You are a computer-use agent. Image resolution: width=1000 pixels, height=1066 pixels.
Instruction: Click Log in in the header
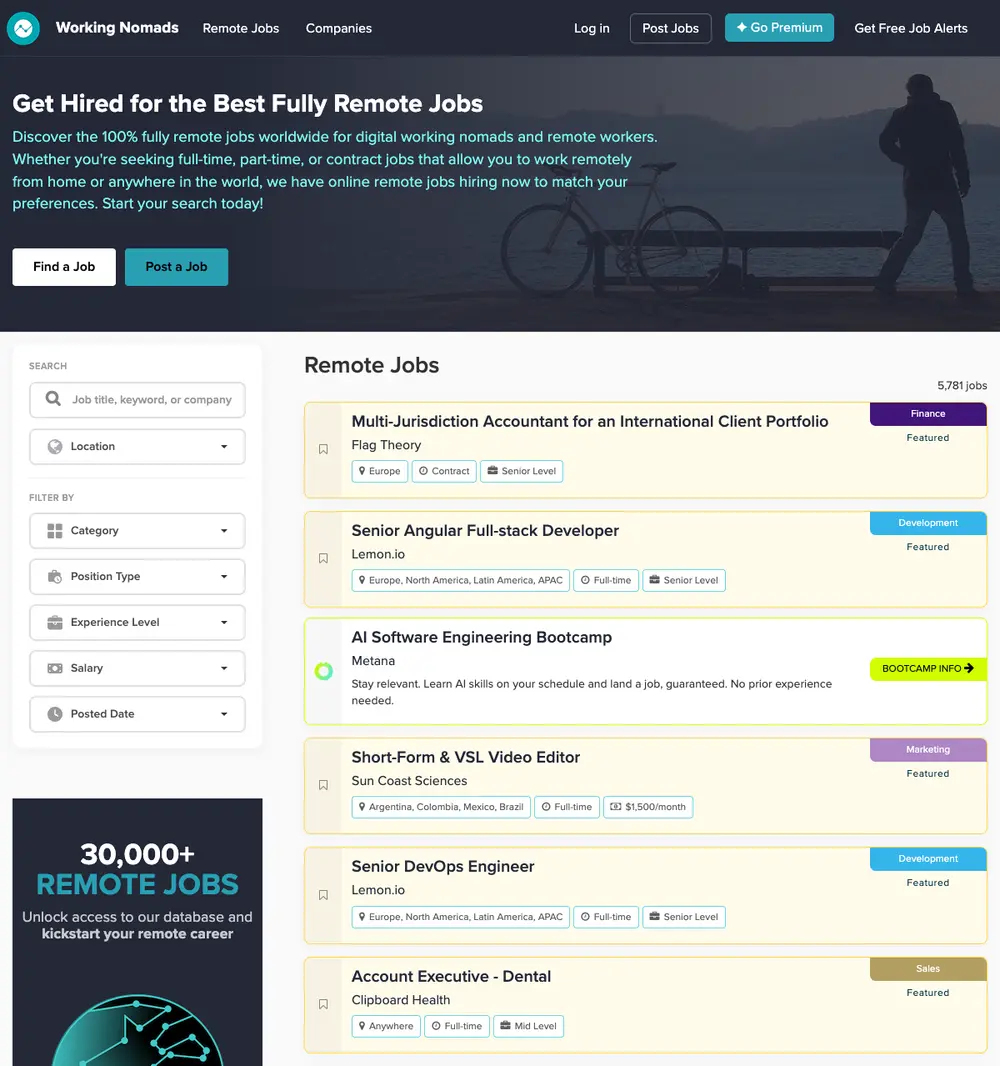click(591, 29)
